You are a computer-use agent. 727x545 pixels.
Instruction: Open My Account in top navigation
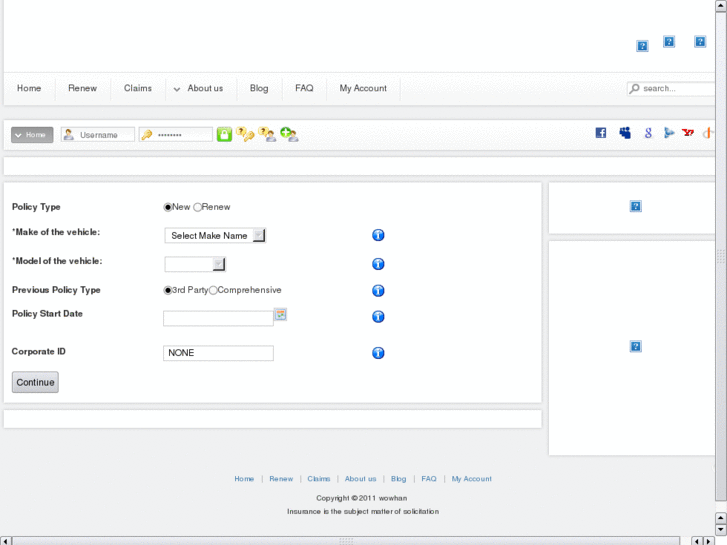363,88
